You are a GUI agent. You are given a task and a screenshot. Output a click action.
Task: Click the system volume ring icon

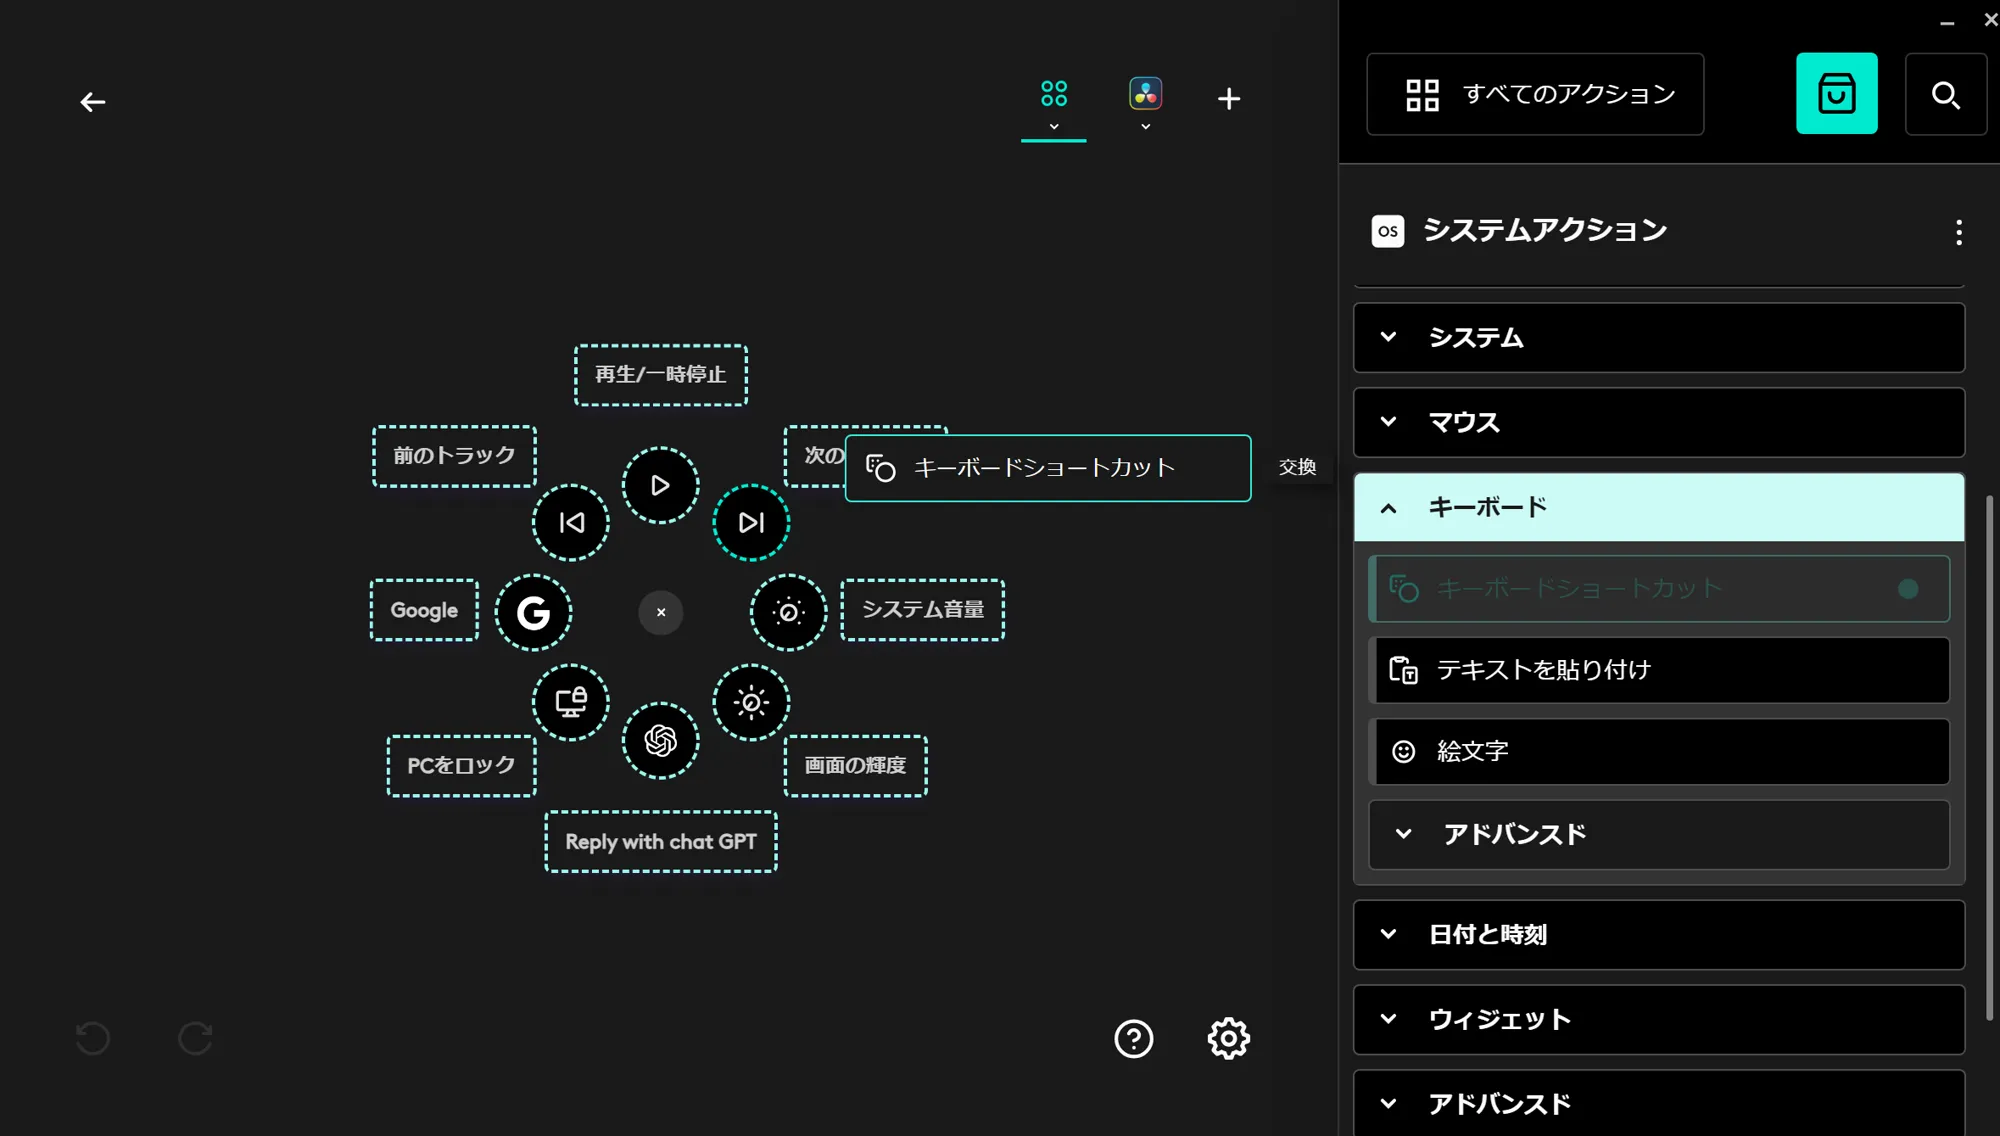coord(788,612)
